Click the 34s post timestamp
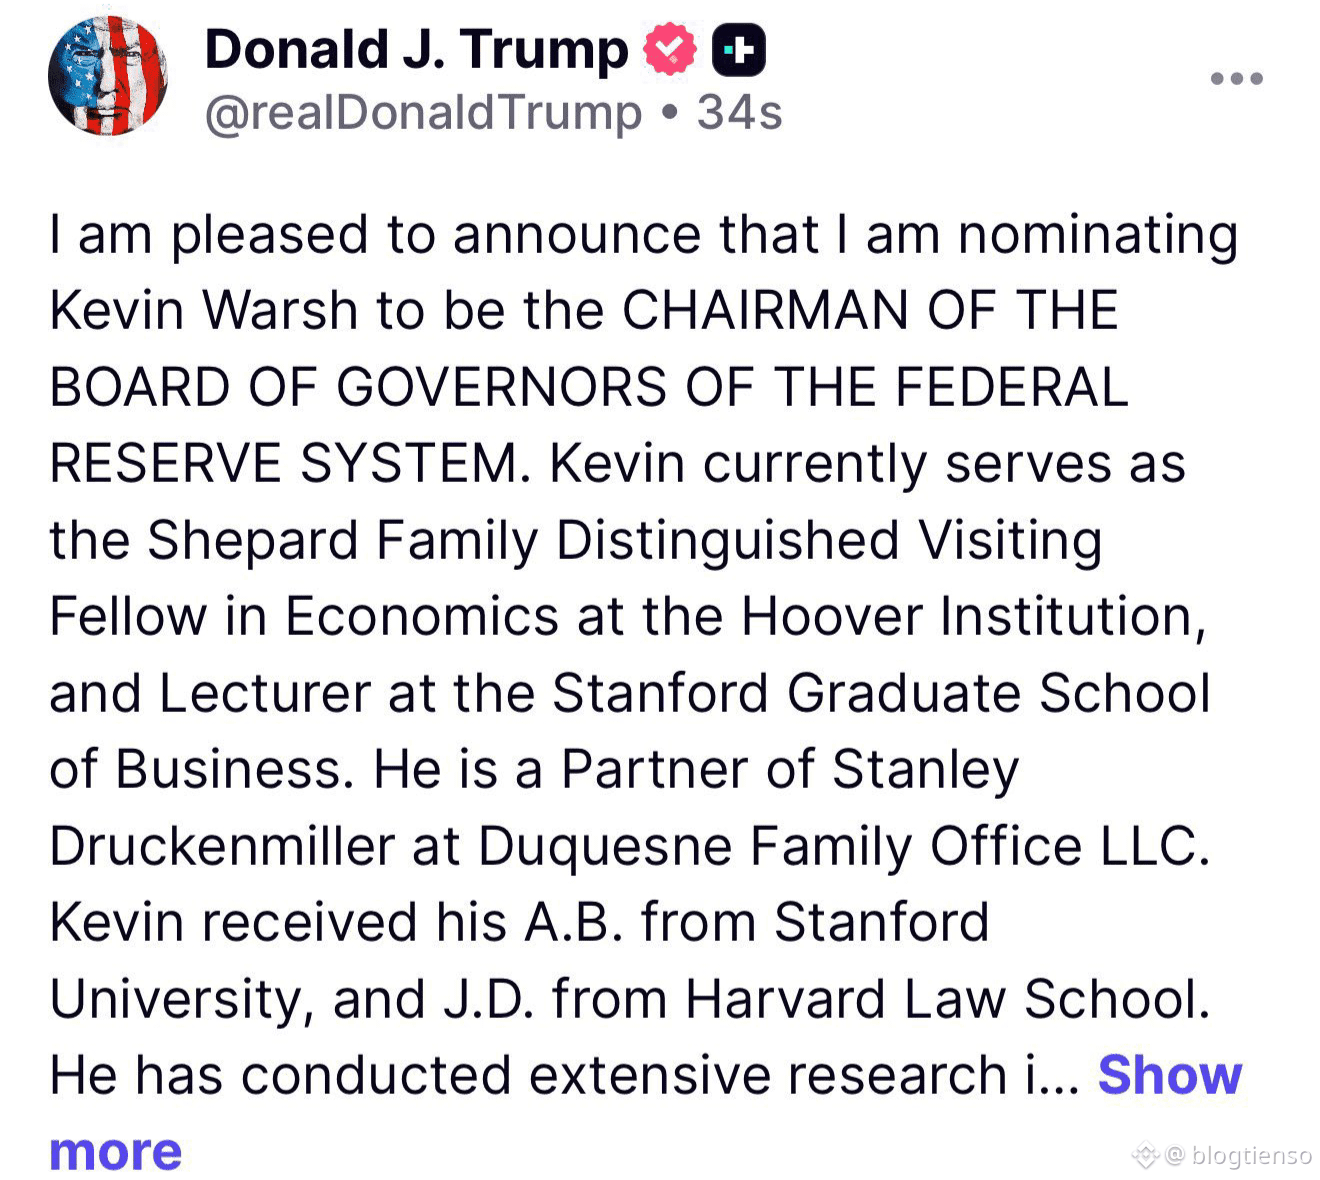Viewport: 1320px width, 1180px height. click(740, 113)
